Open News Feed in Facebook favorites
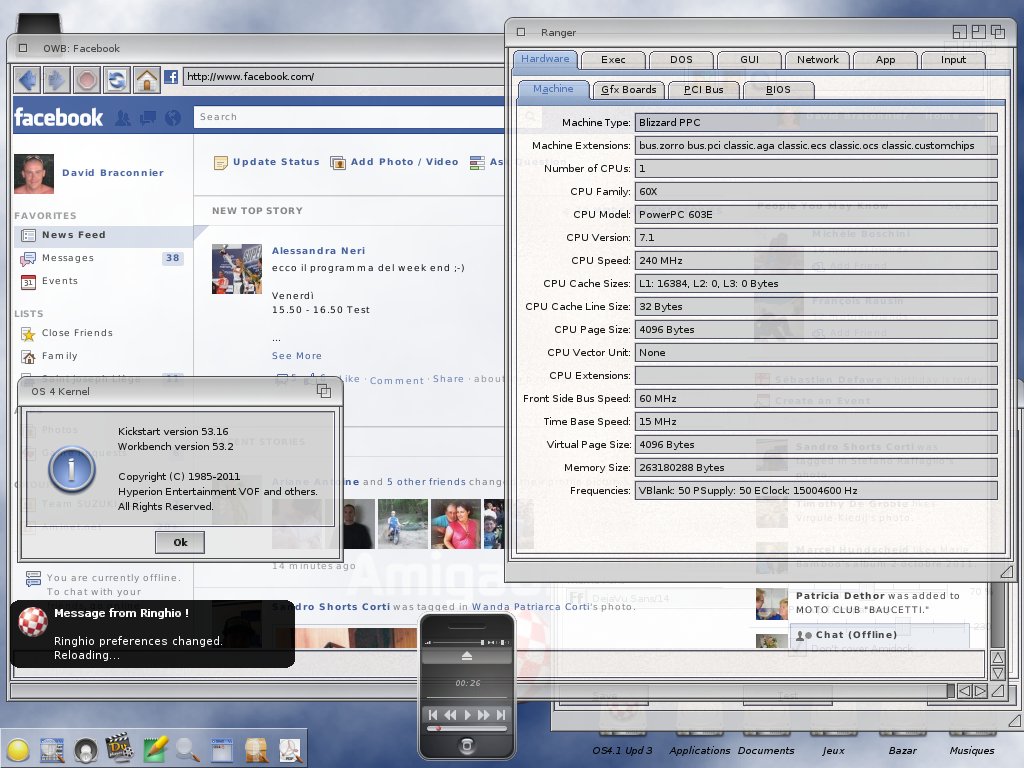Viewport: 1024px width, 768px height. (103, 236)
